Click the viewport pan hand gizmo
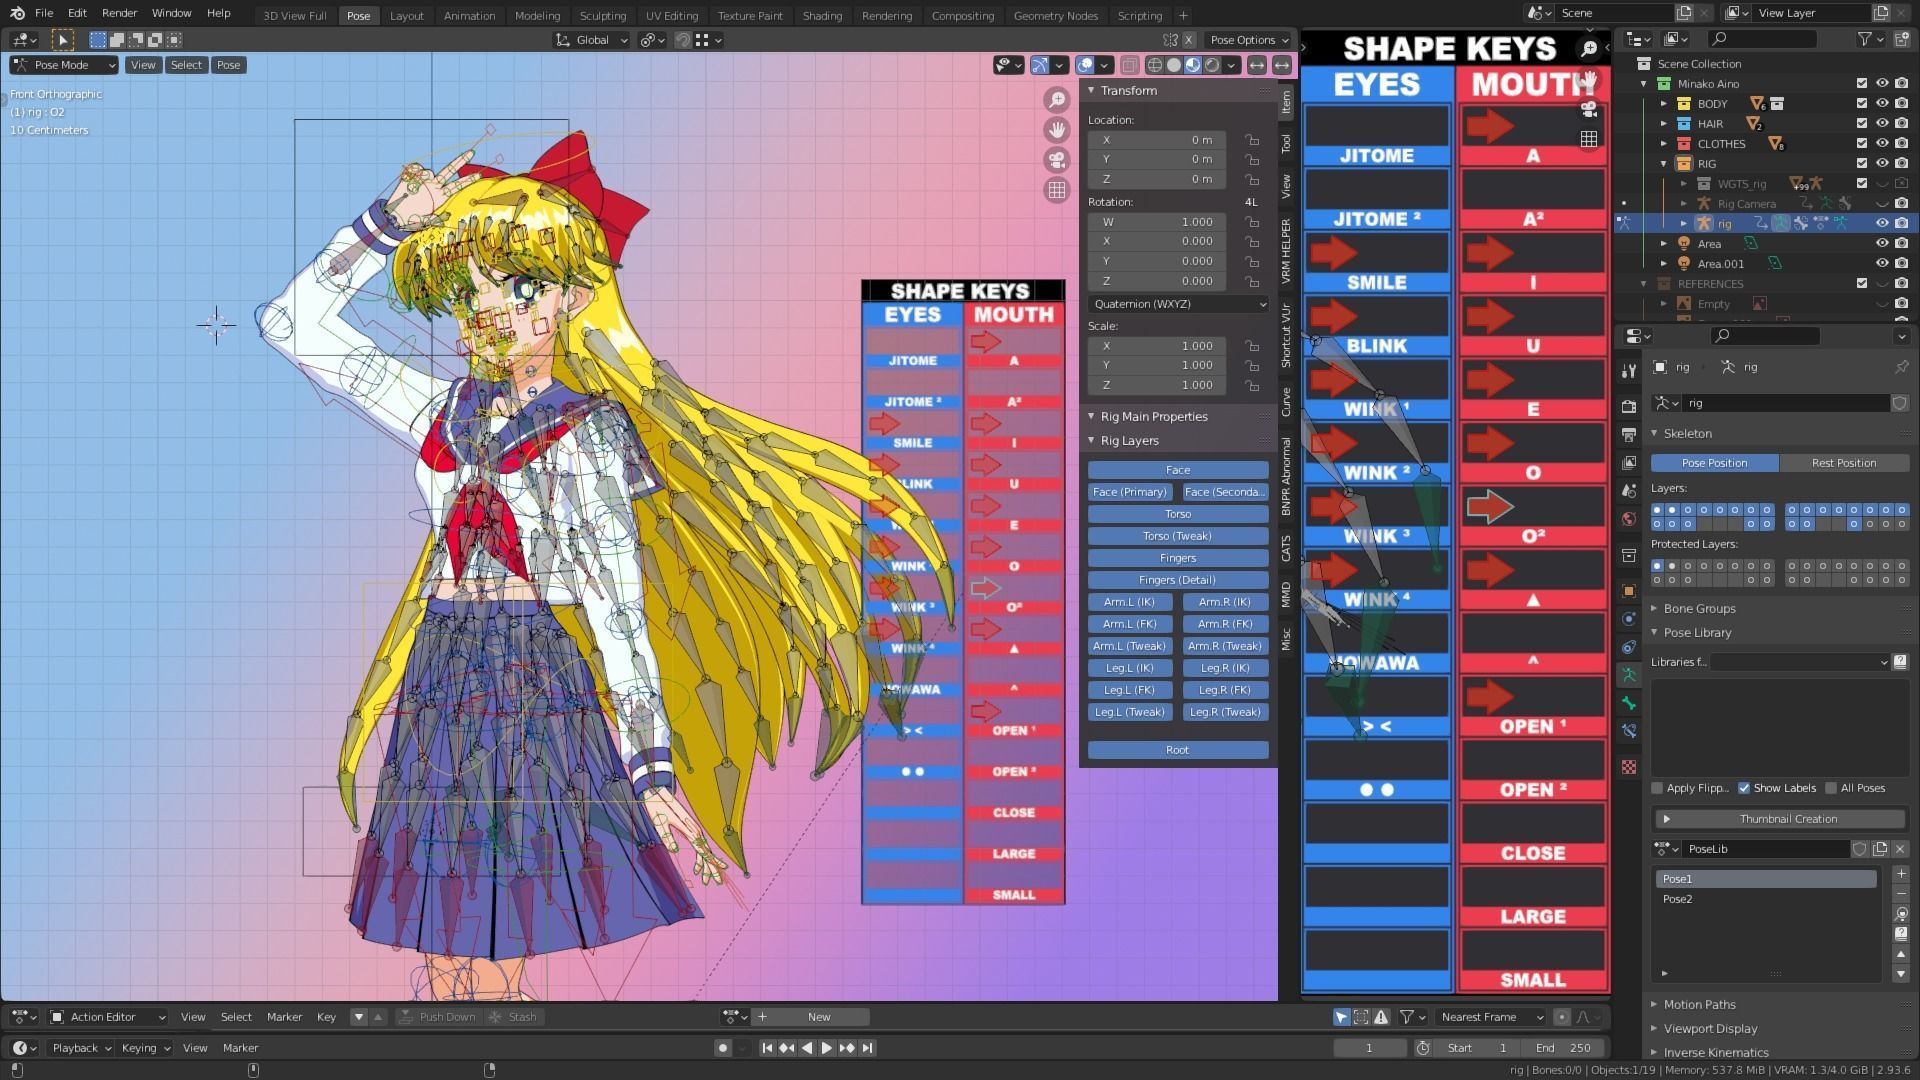This screenshot has width=1920, height=1080. coord(1057,130)
